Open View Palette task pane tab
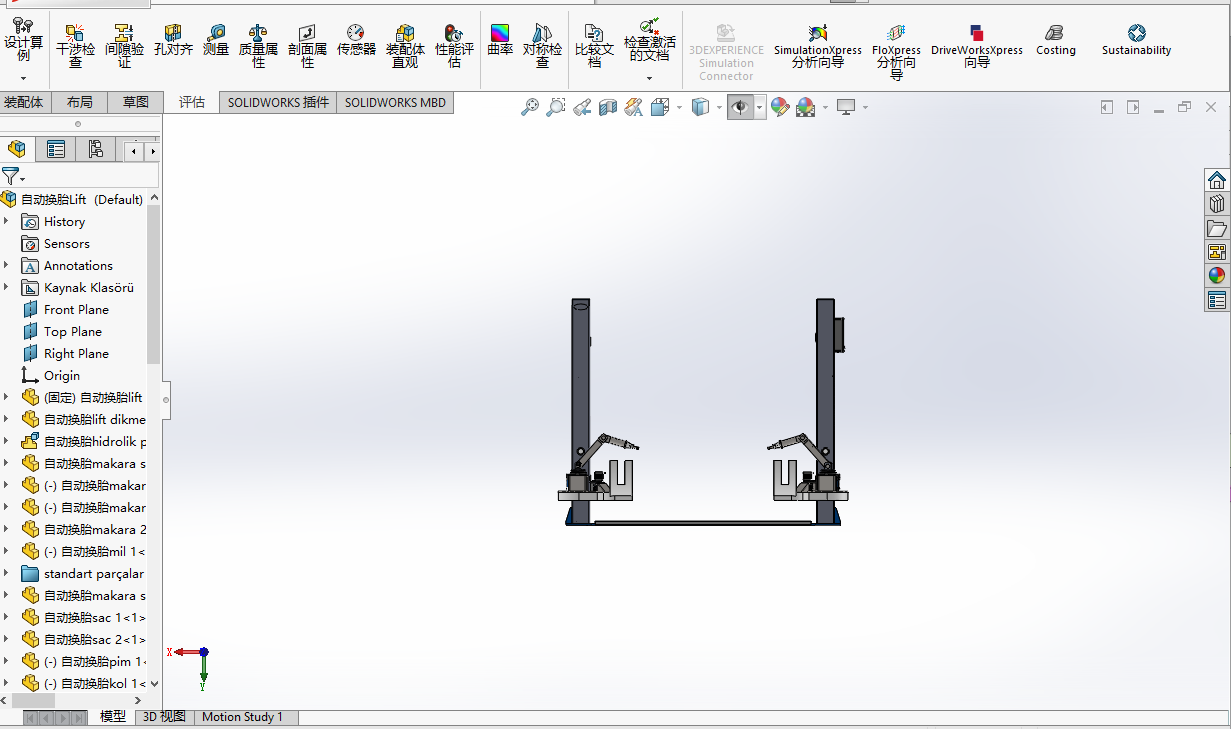 click(x=1216, y=252)
